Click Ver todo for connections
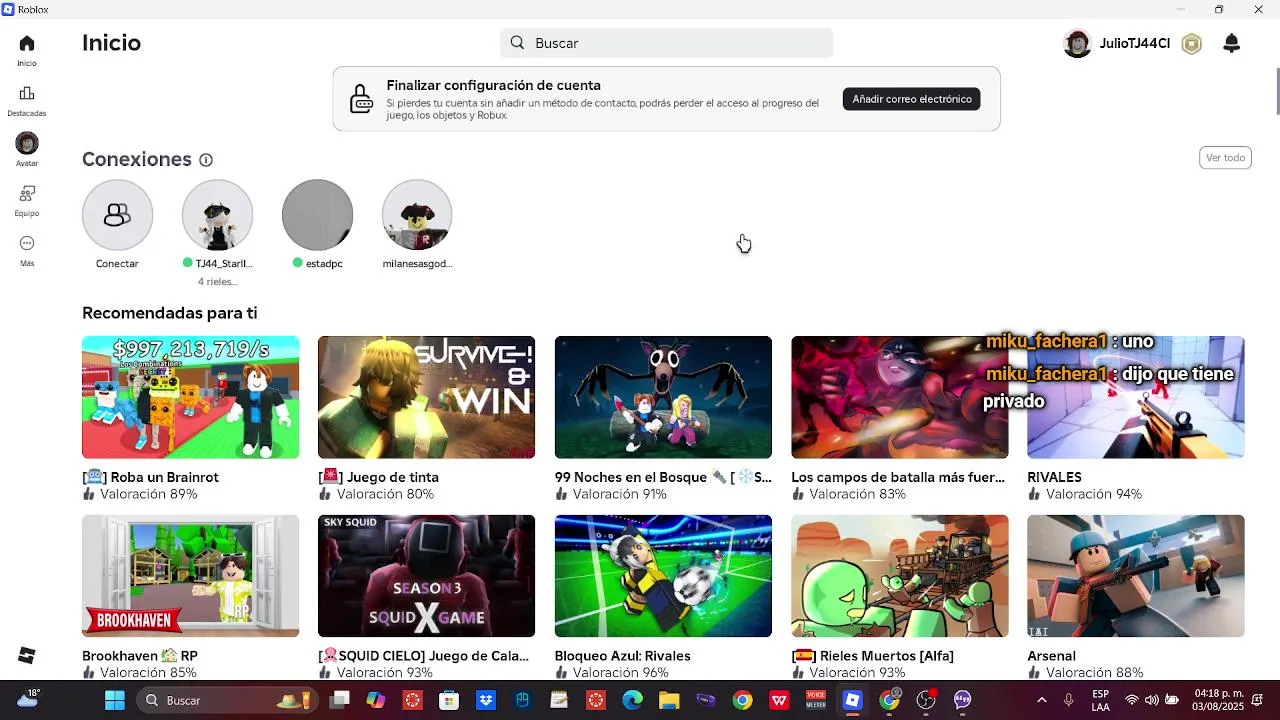 point(1225,158)
